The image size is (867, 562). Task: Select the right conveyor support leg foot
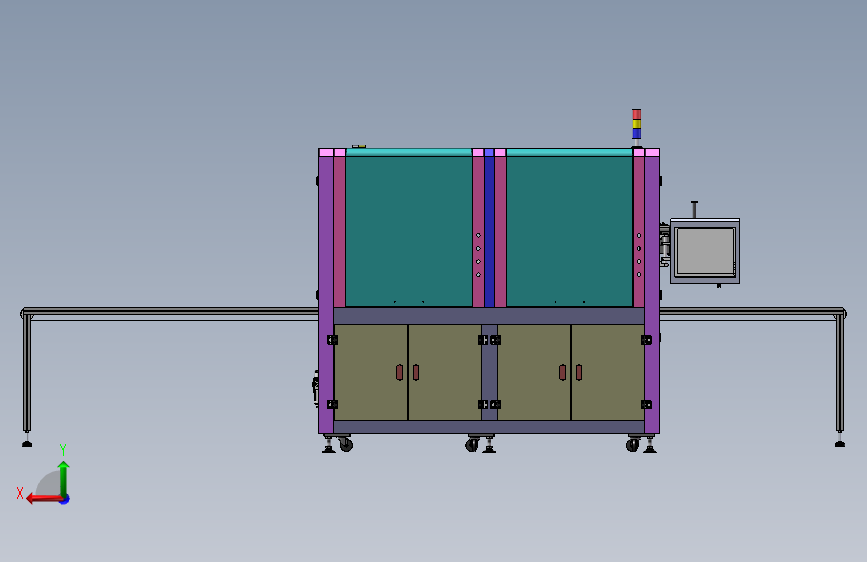(840, 443)
